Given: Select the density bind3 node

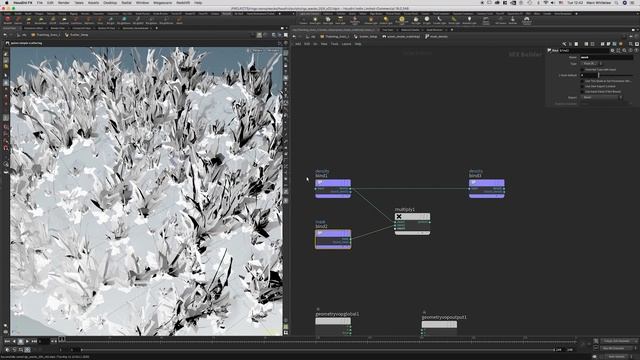Looking at the screenshot, I should (x=487, y=189).
